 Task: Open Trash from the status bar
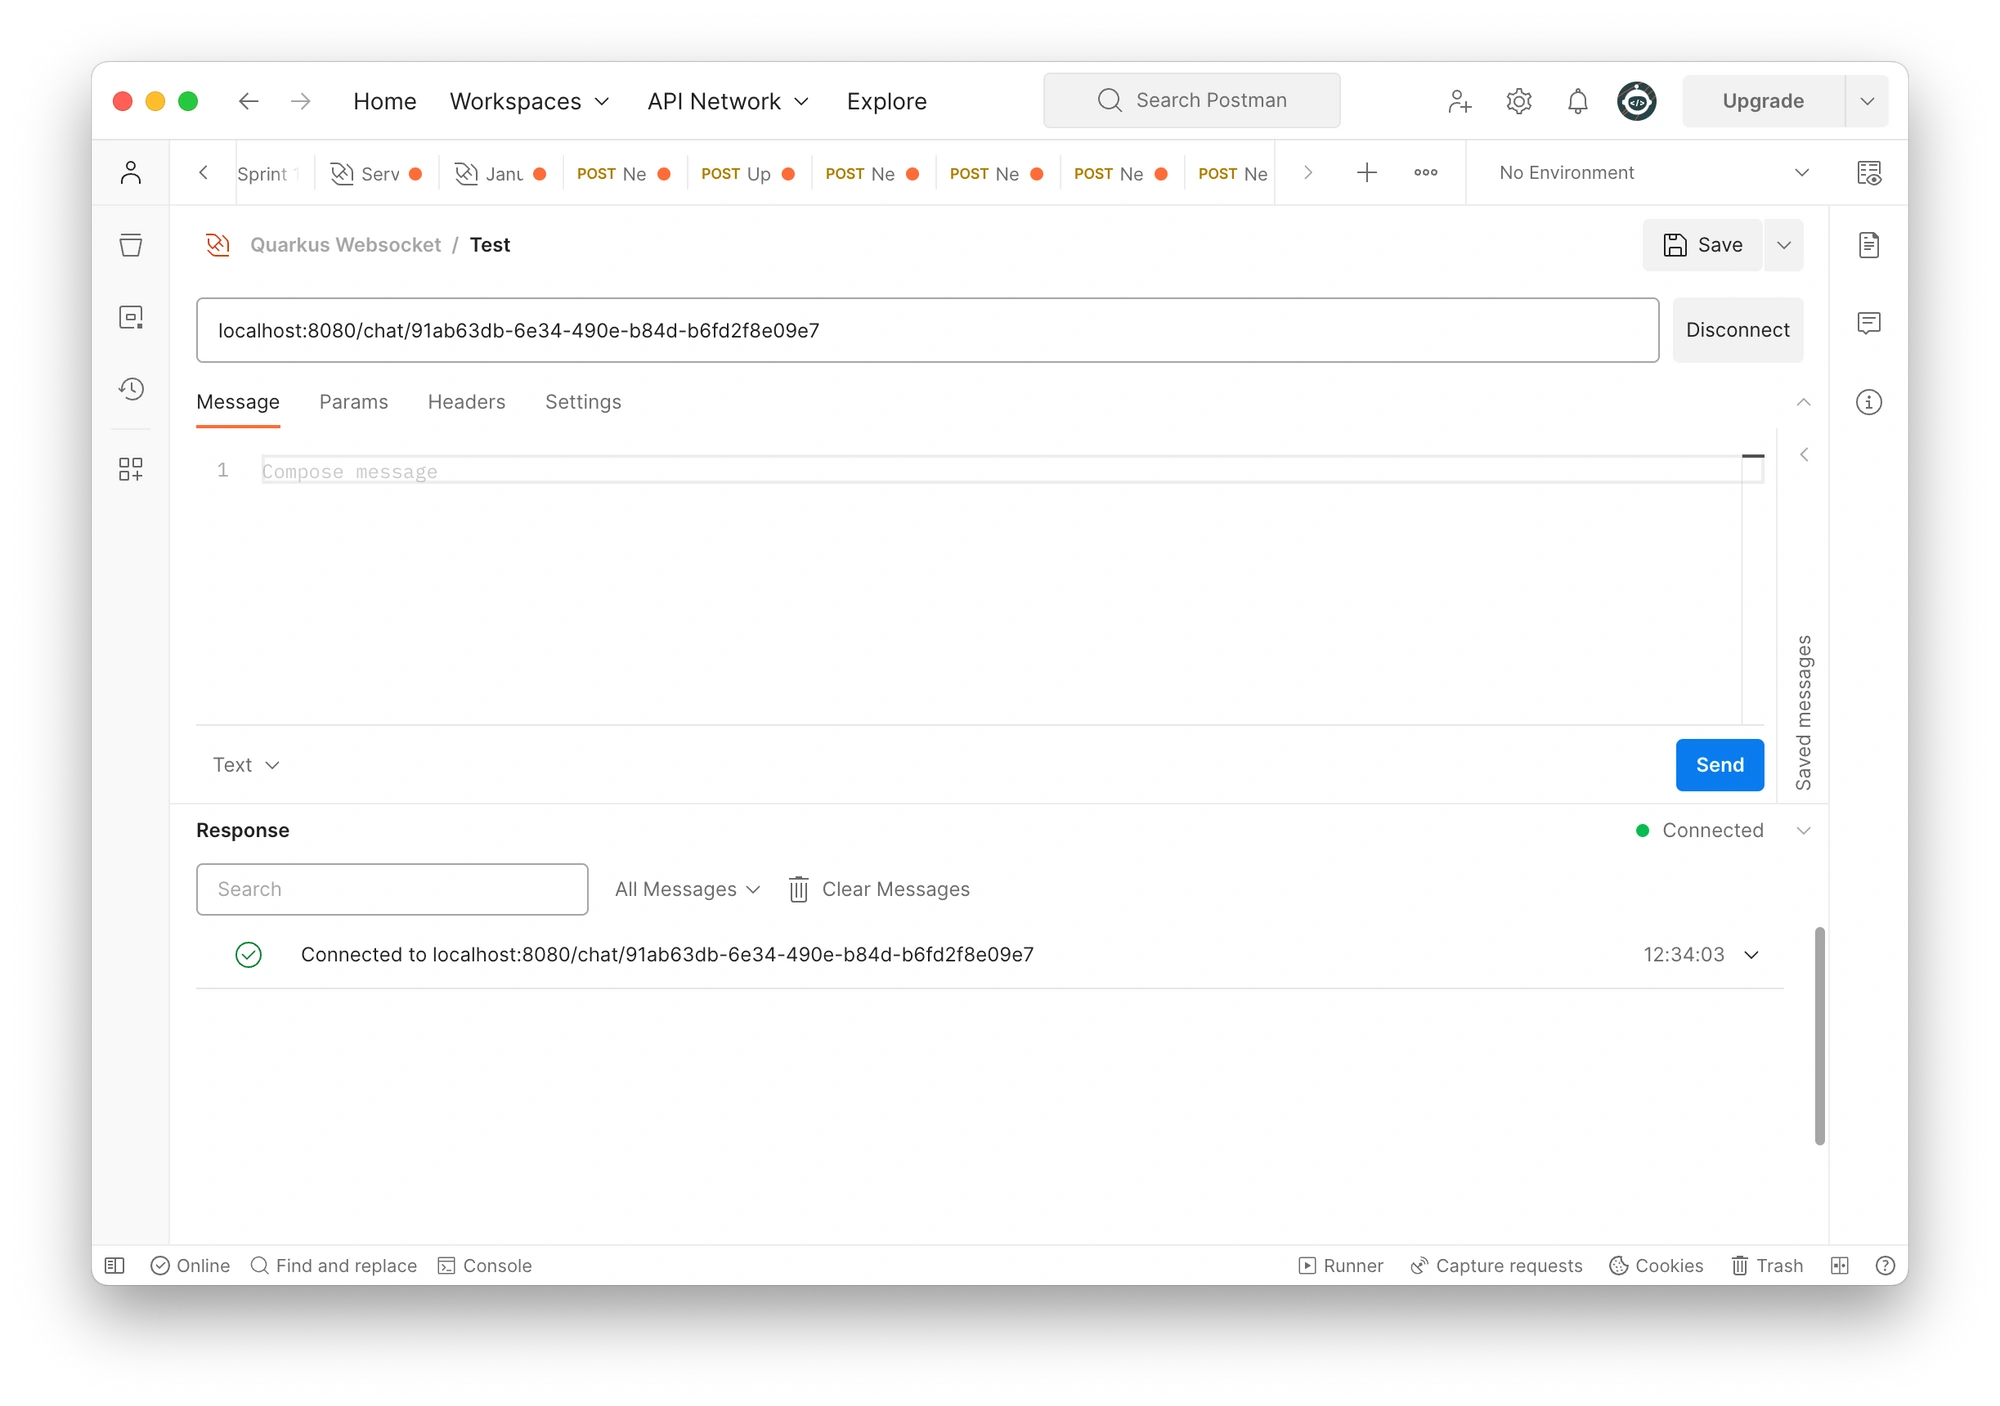coord(1767,1266)
